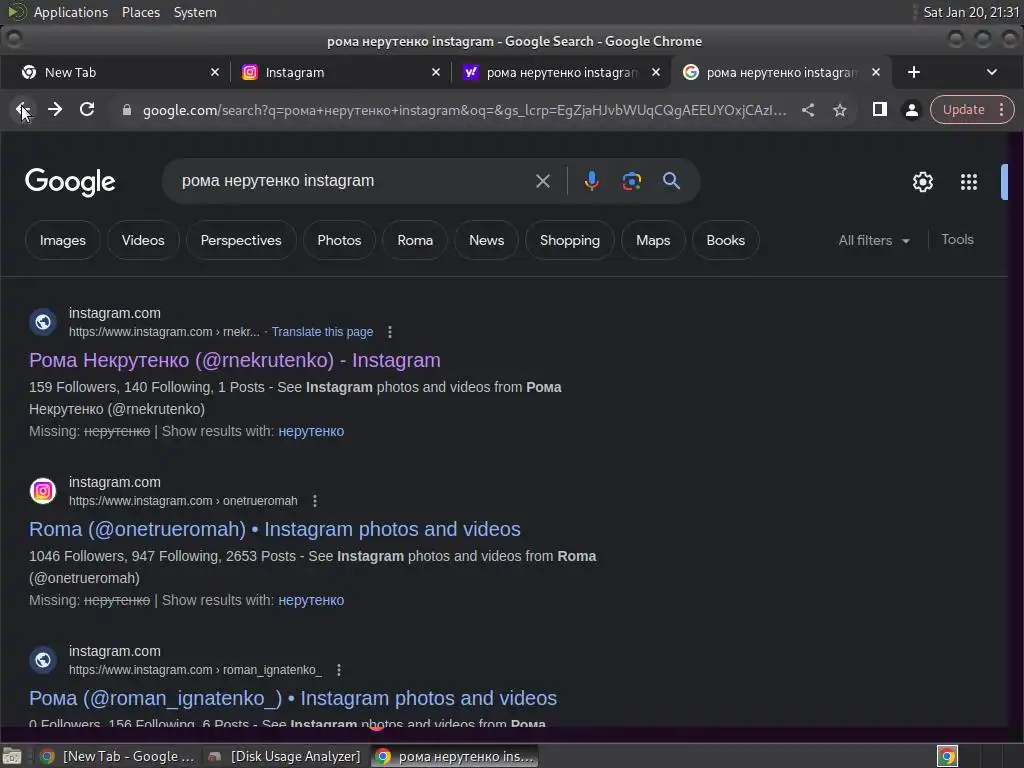Start voice search with microphone icon
This screenshot has height=768, width=1024.
tap(592, 181)
